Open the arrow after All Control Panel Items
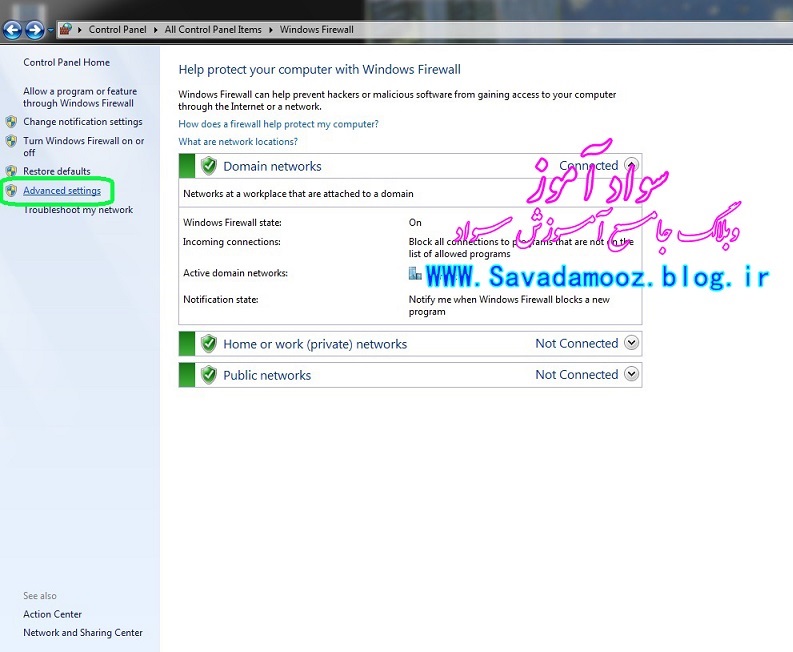Screen dimensions: 793x652 coord(271,30)
